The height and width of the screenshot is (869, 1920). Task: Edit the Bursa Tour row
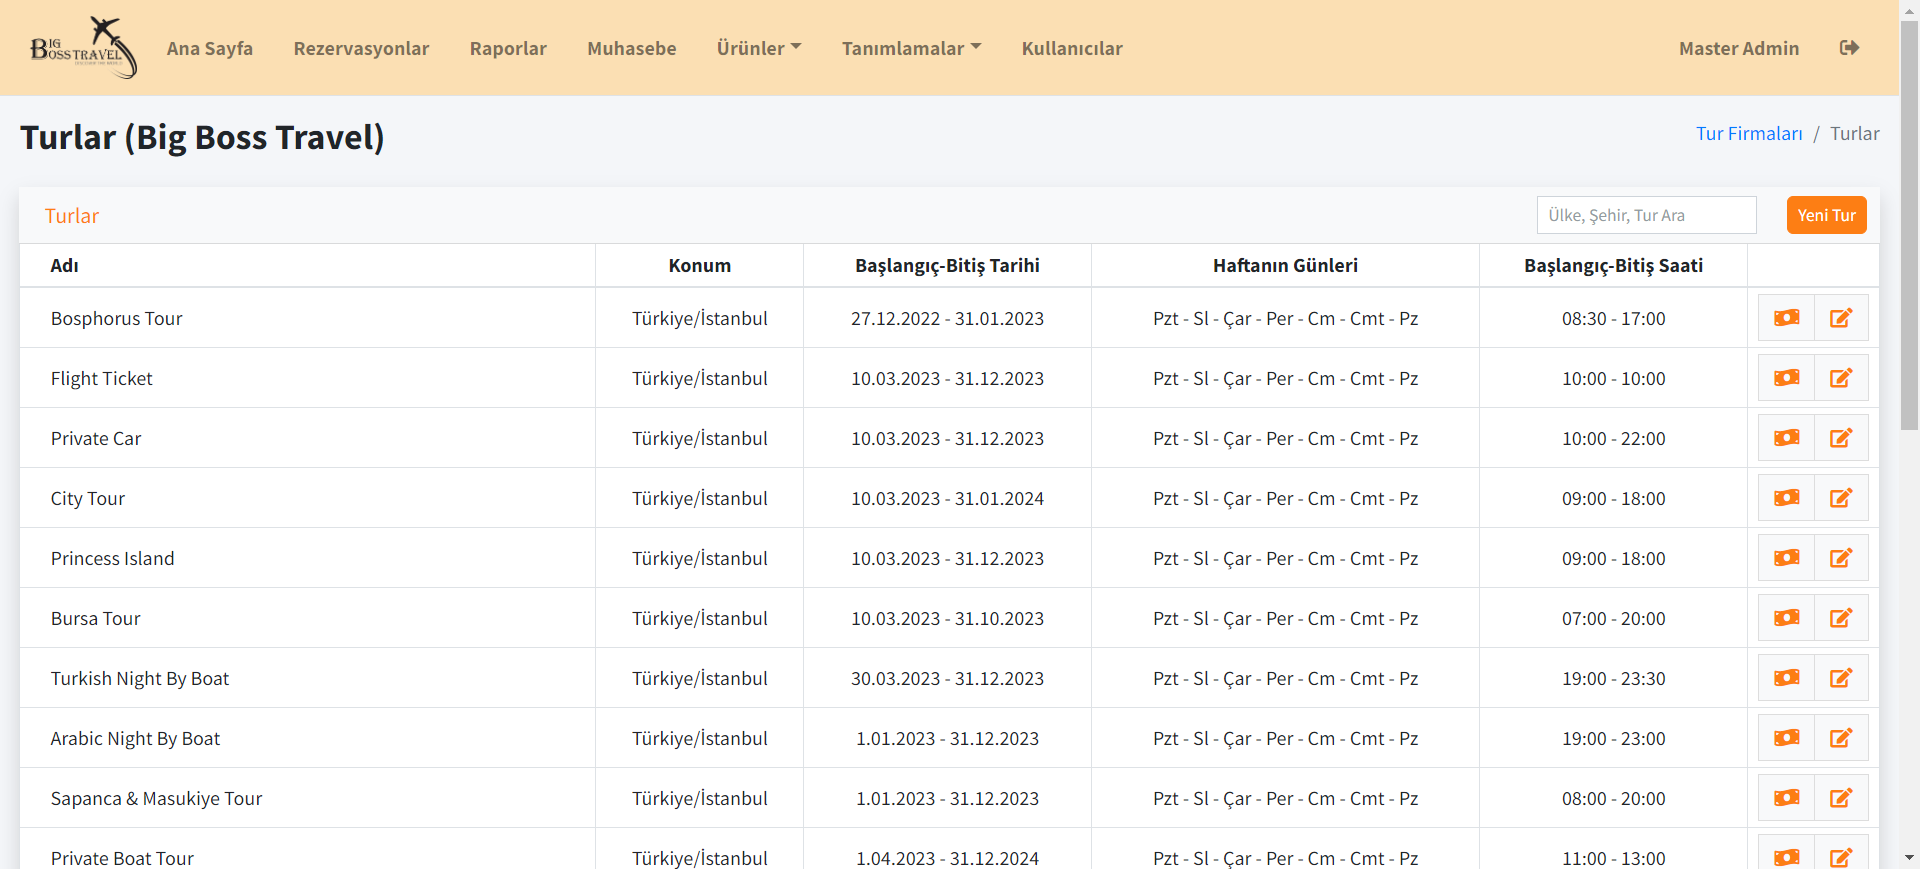point(1841,618)
